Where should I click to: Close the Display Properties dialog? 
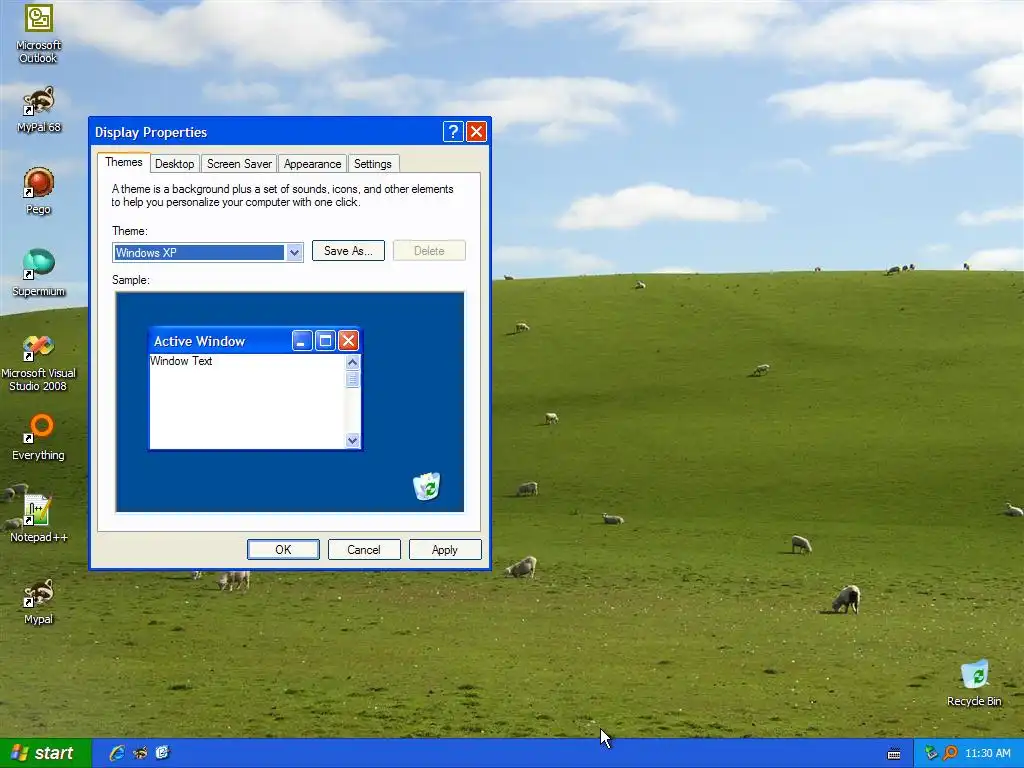tap(477, 132)
